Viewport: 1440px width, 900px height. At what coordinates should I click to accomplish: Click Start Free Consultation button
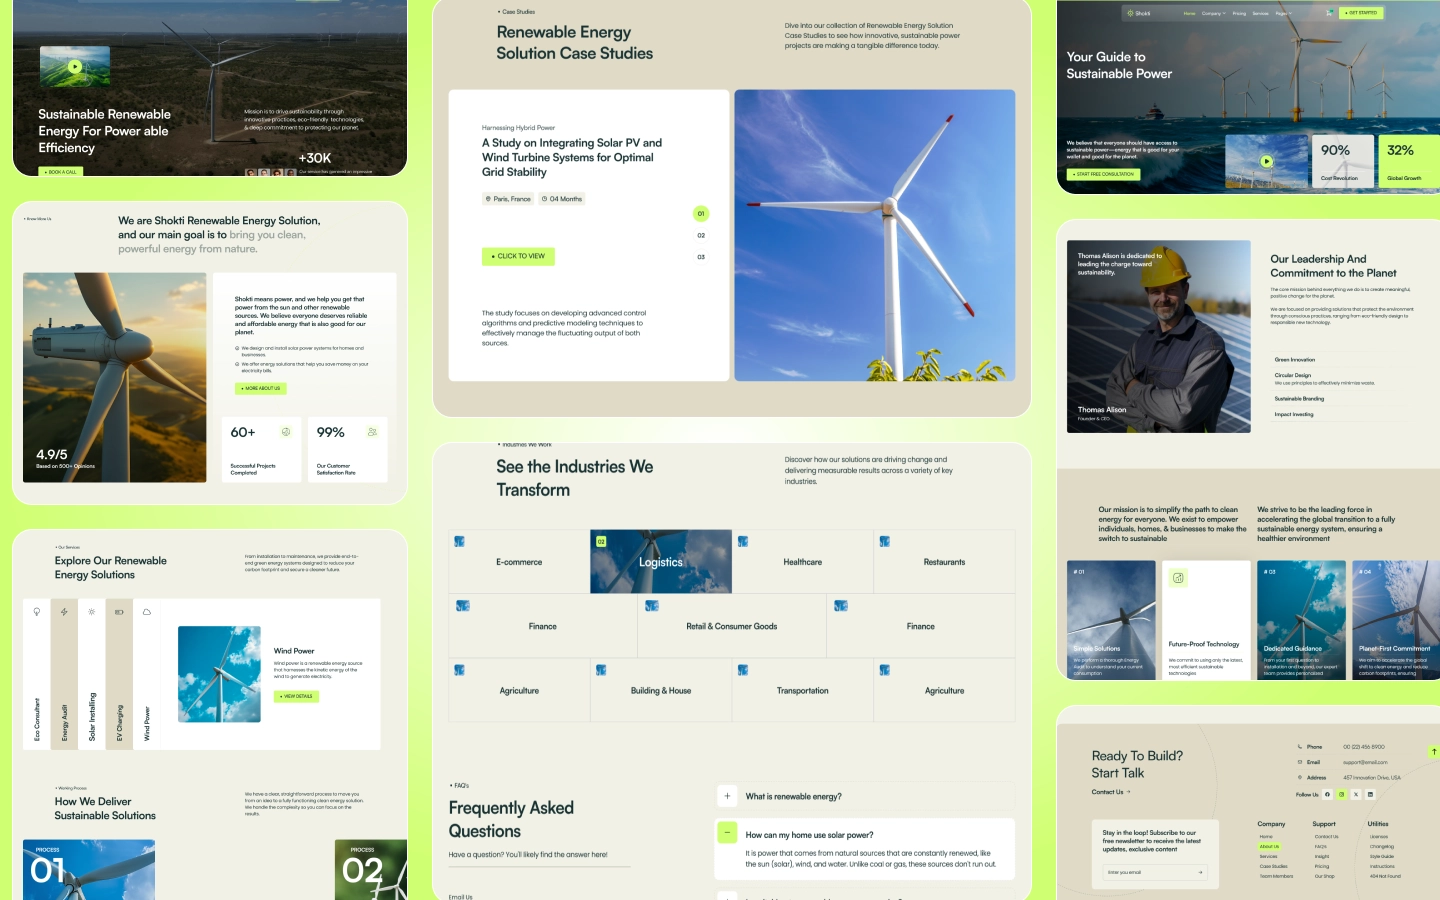1104,174
